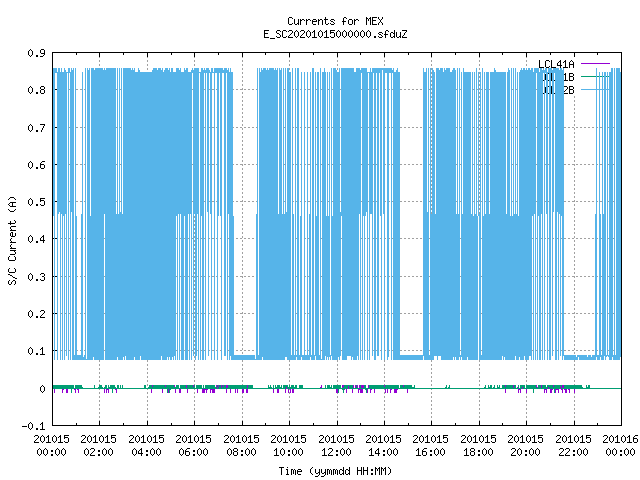Click the y-axis tick label '0.9'
The image size is (640, 480).
(36, 53)
